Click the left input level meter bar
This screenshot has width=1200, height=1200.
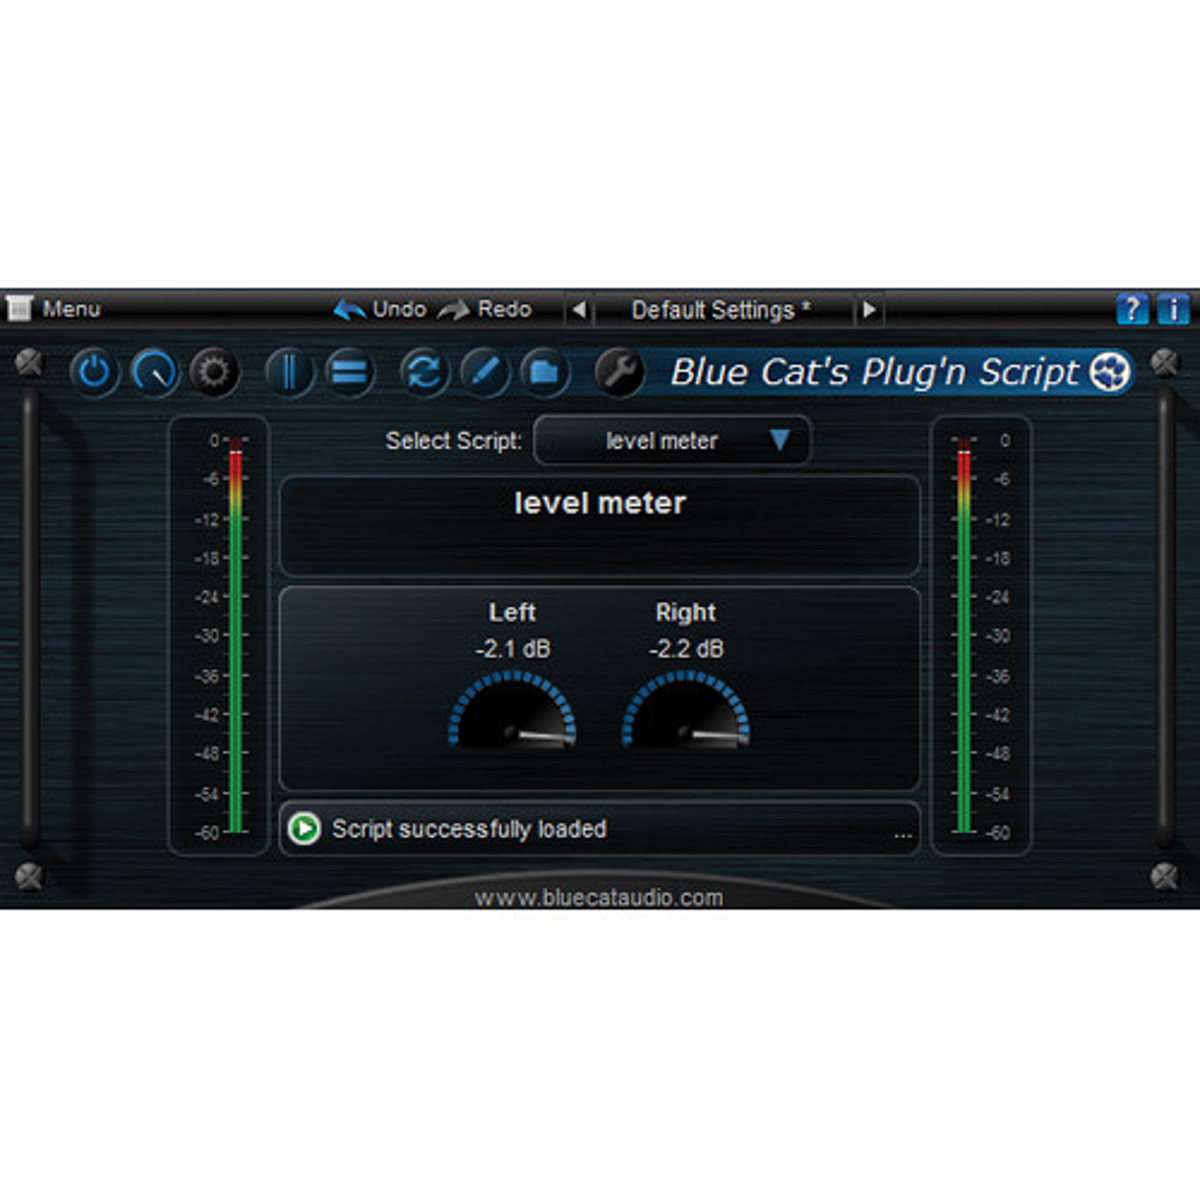tap(236, 636)
